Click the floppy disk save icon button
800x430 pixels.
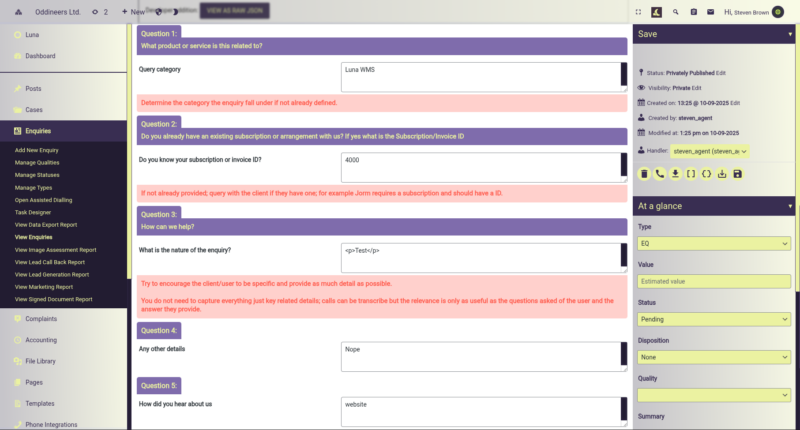pos(737,174)
